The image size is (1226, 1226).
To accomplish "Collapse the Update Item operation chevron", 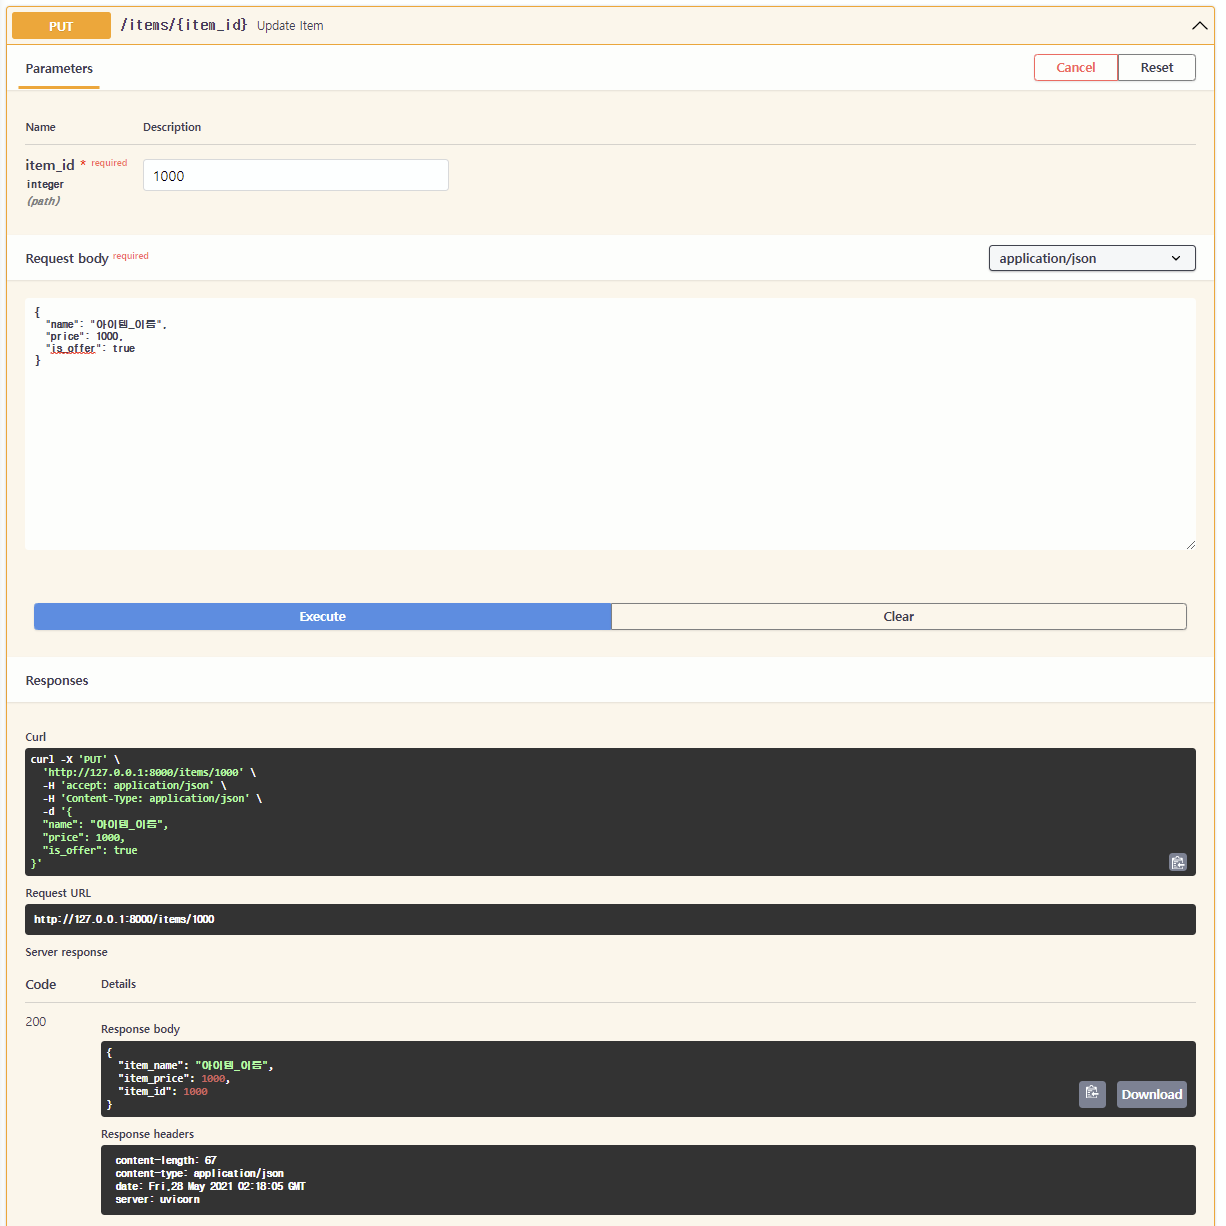I will pos(1200,25).
